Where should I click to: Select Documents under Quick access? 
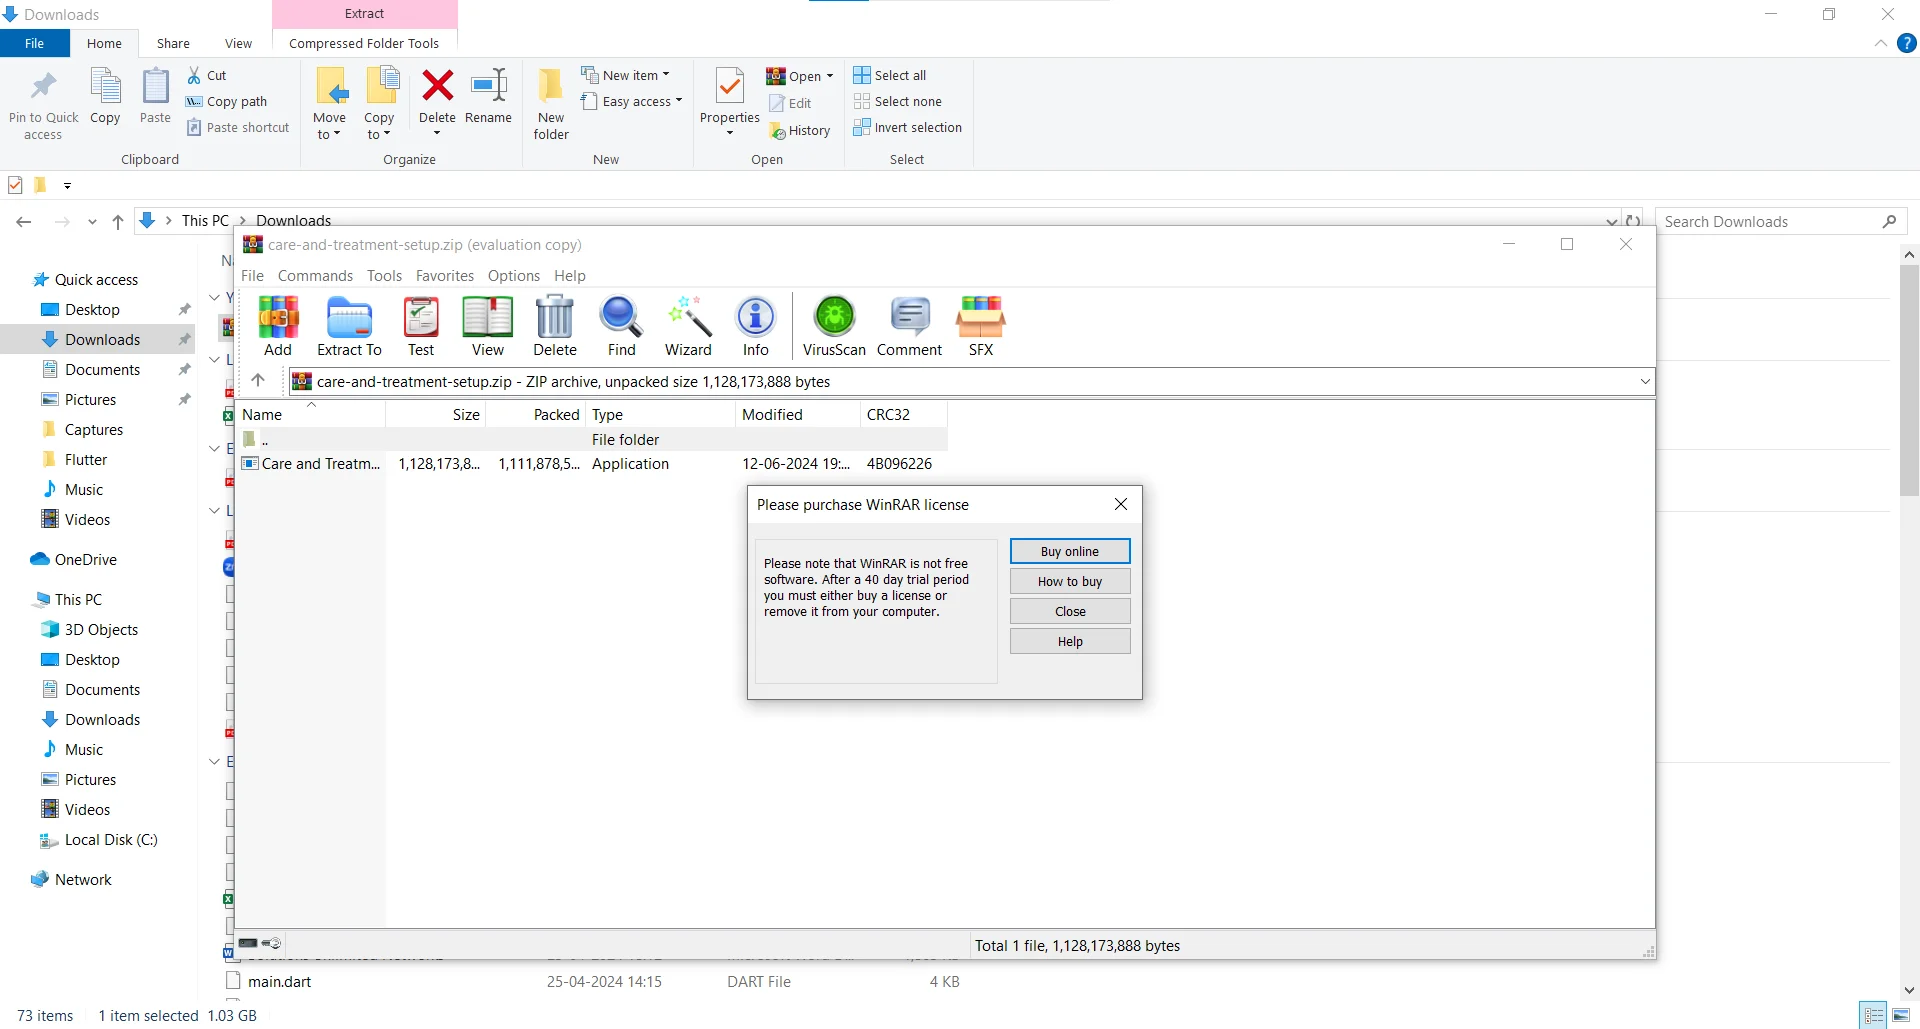click(102, 369)
